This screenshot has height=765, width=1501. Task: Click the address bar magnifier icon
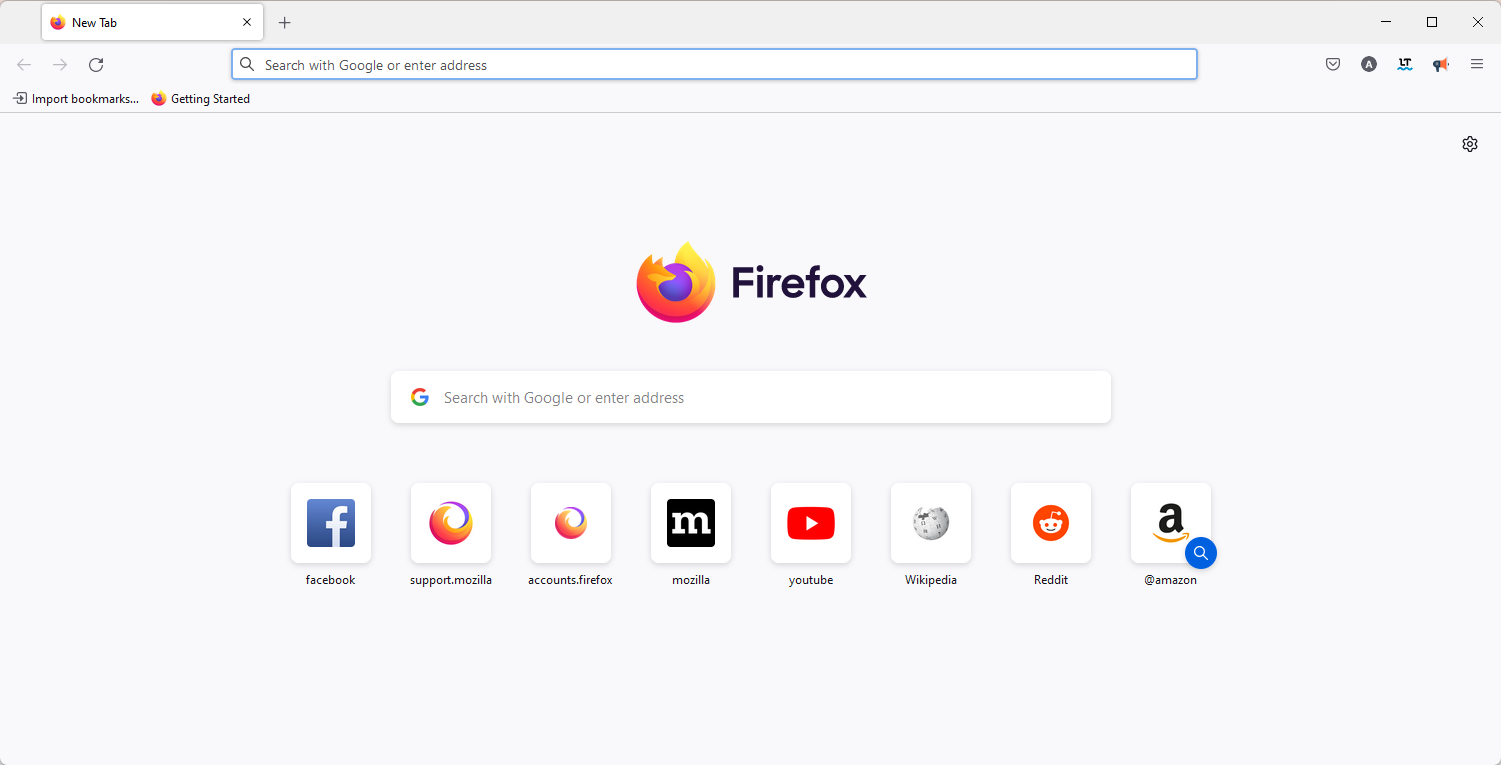[247, 65]
